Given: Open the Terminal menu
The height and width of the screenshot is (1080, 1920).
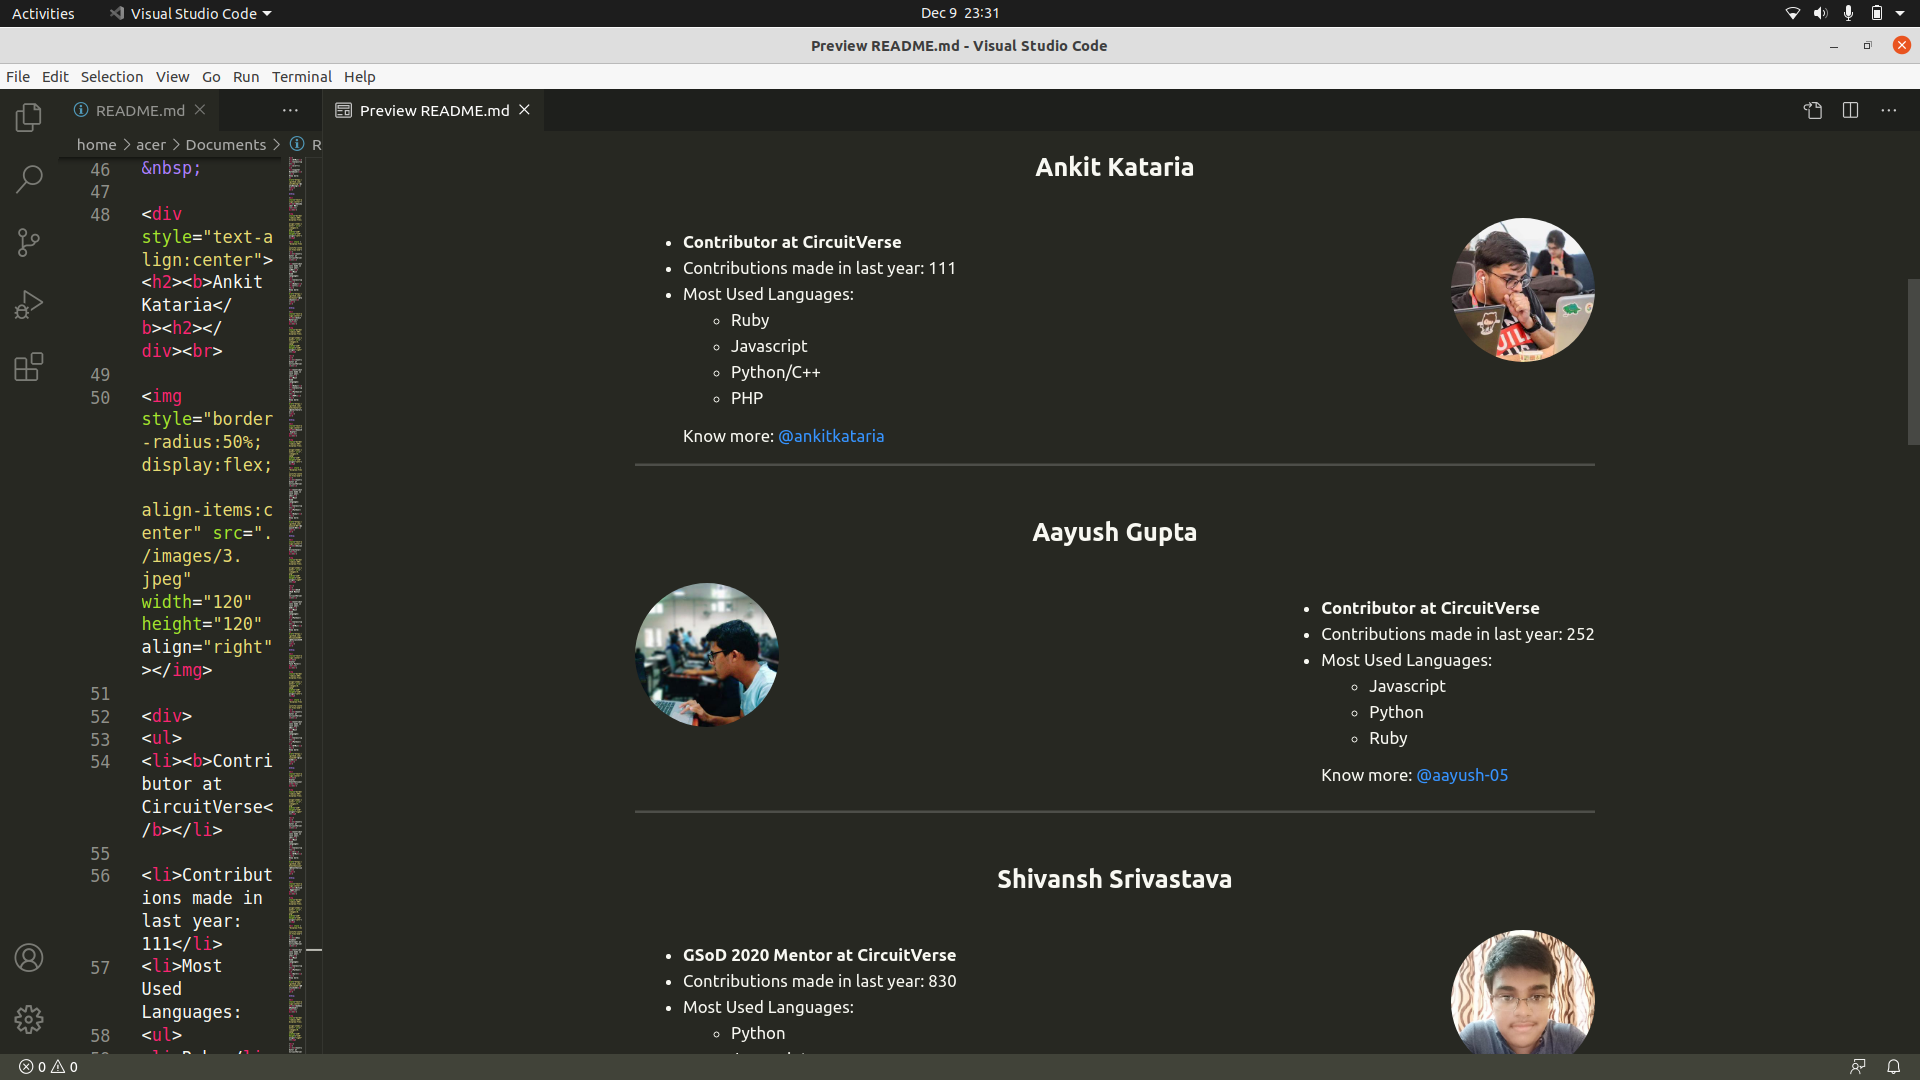Looking at the screenshot, I should point(301,77).
